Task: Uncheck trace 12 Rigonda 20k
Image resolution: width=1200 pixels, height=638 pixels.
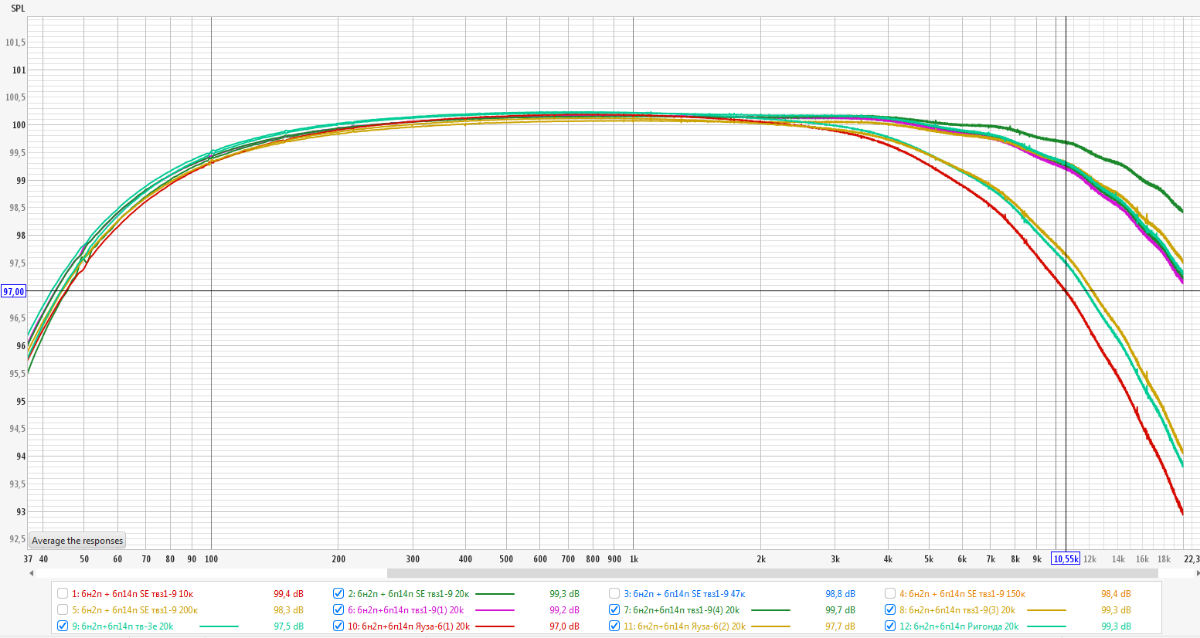Action: pyautogui.click(x=891, y=626)
